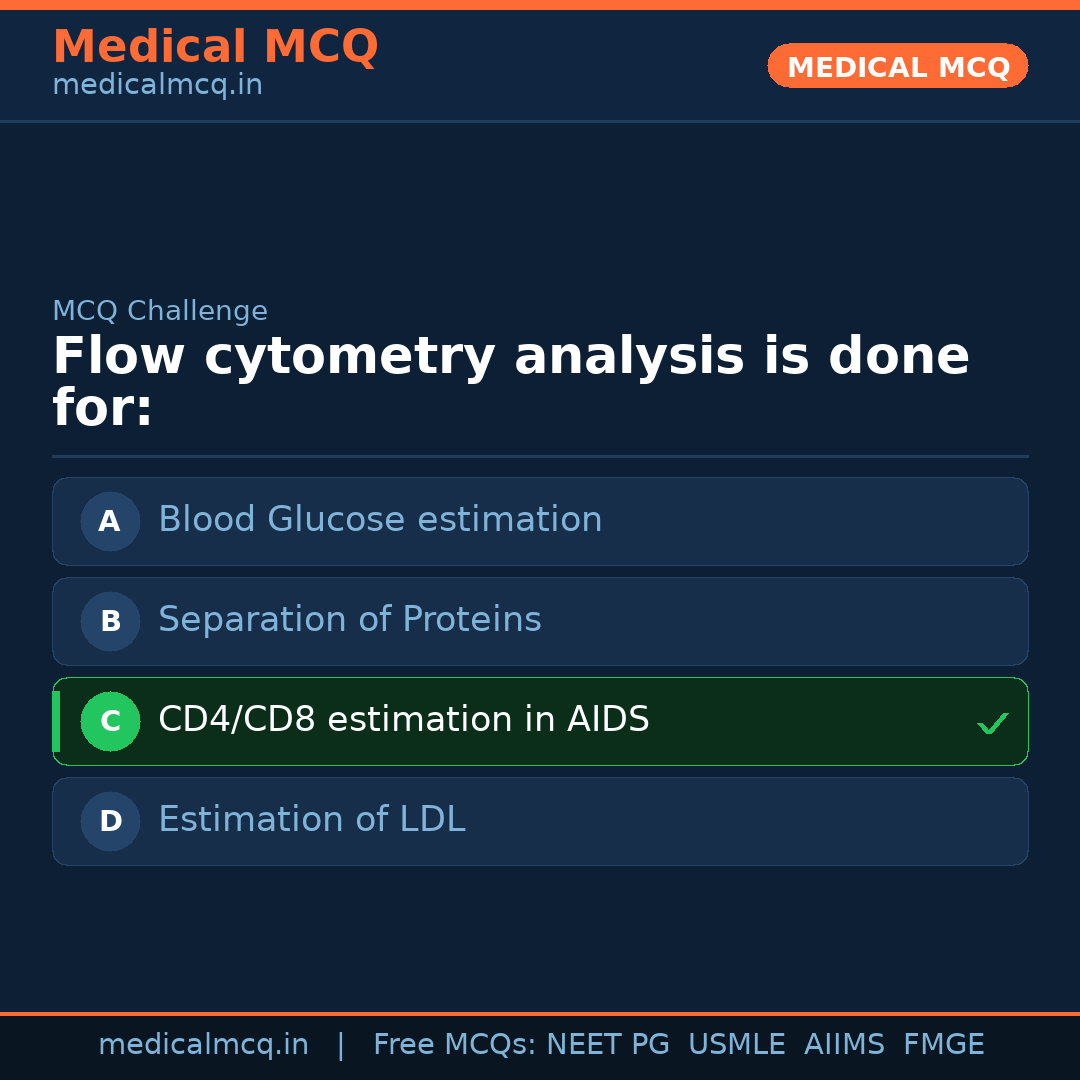Click the MCQ Challenge label
Viewport: 1080px width, 1080px height.
click(x=160, y=311)
